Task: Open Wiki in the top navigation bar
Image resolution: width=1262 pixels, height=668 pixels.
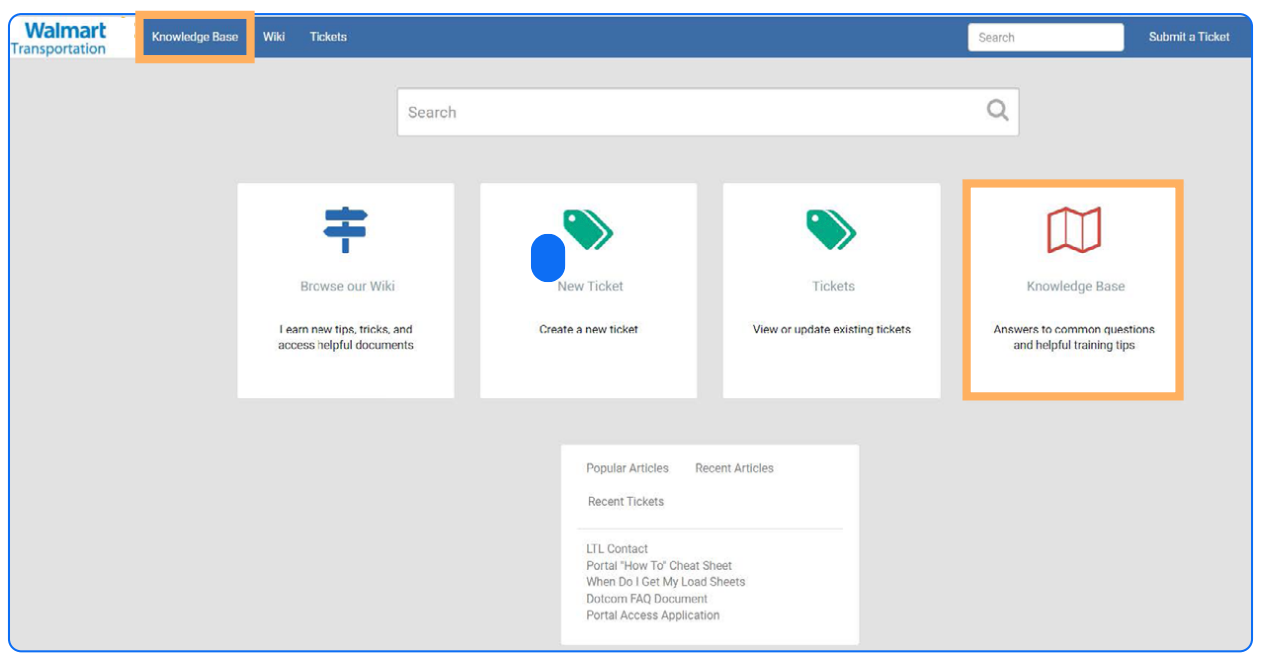Action: 274,37
